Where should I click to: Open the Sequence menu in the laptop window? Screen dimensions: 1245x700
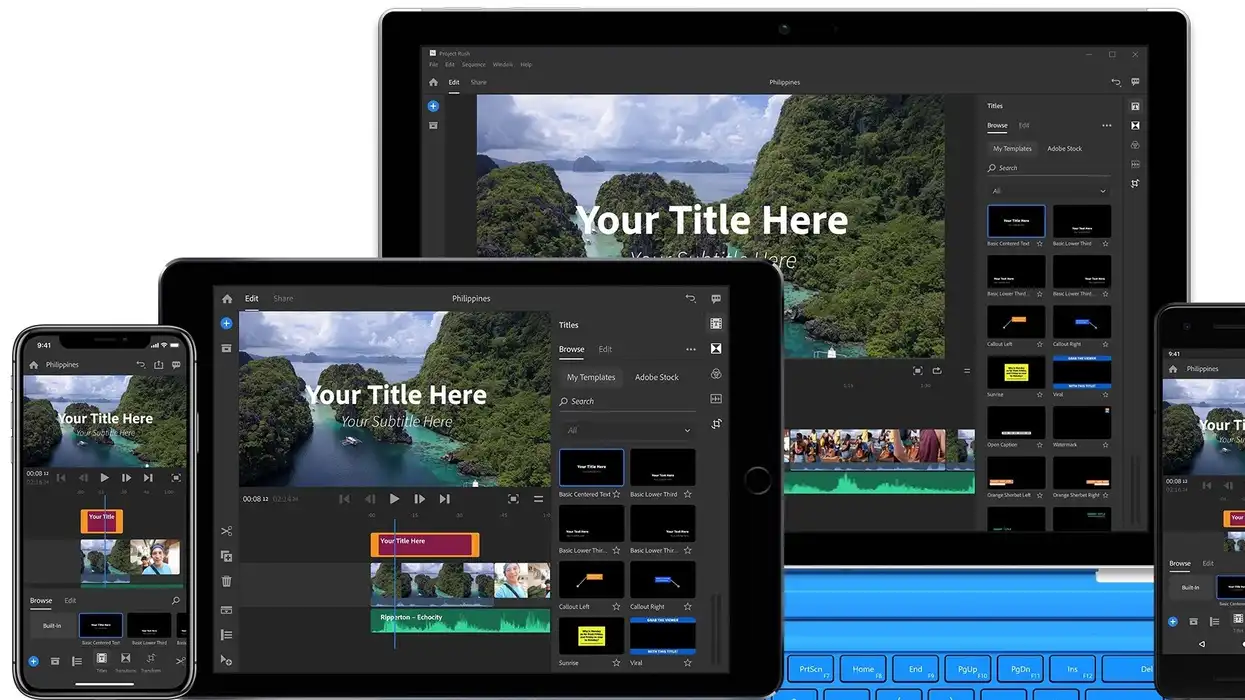point(473,64)
